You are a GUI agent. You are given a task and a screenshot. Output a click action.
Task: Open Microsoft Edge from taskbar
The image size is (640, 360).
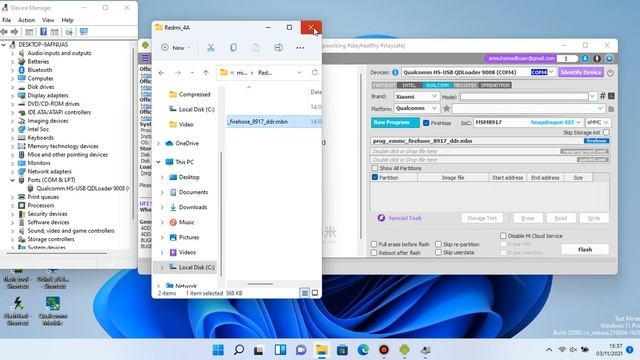363,350
